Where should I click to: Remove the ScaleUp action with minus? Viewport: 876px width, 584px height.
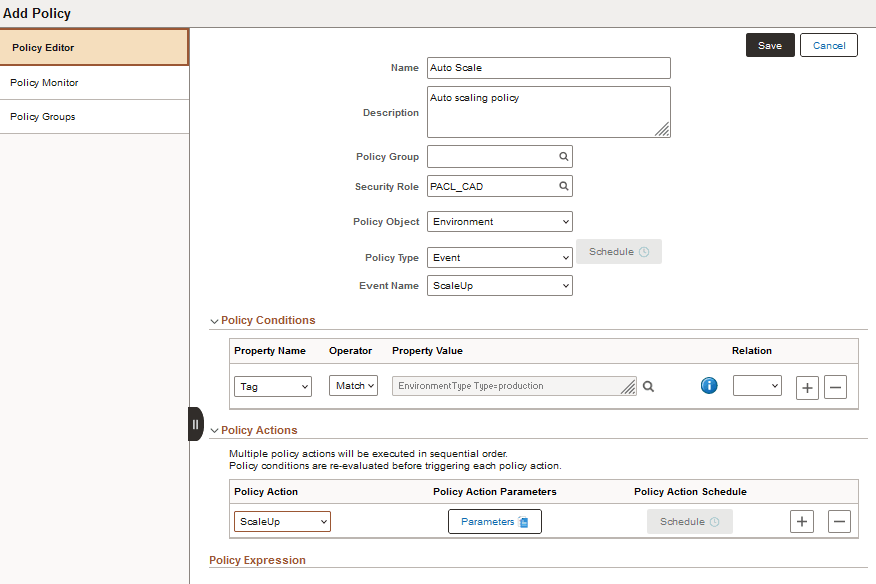coord(839,521)
